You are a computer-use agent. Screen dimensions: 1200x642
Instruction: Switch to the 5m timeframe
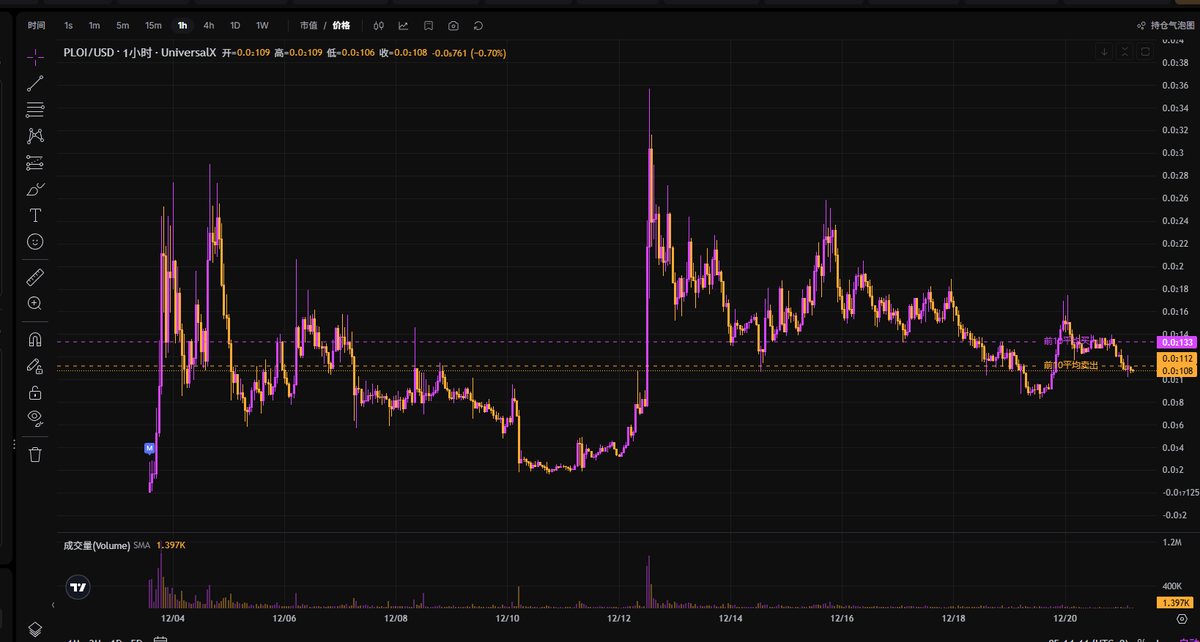[x=122, y=25]
